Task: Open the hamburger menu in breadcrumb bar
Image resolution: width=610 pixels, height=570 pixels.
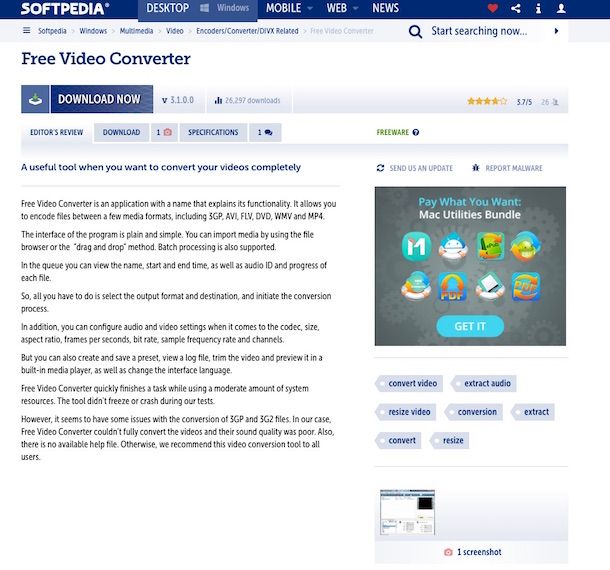Action: coord(26,30)
